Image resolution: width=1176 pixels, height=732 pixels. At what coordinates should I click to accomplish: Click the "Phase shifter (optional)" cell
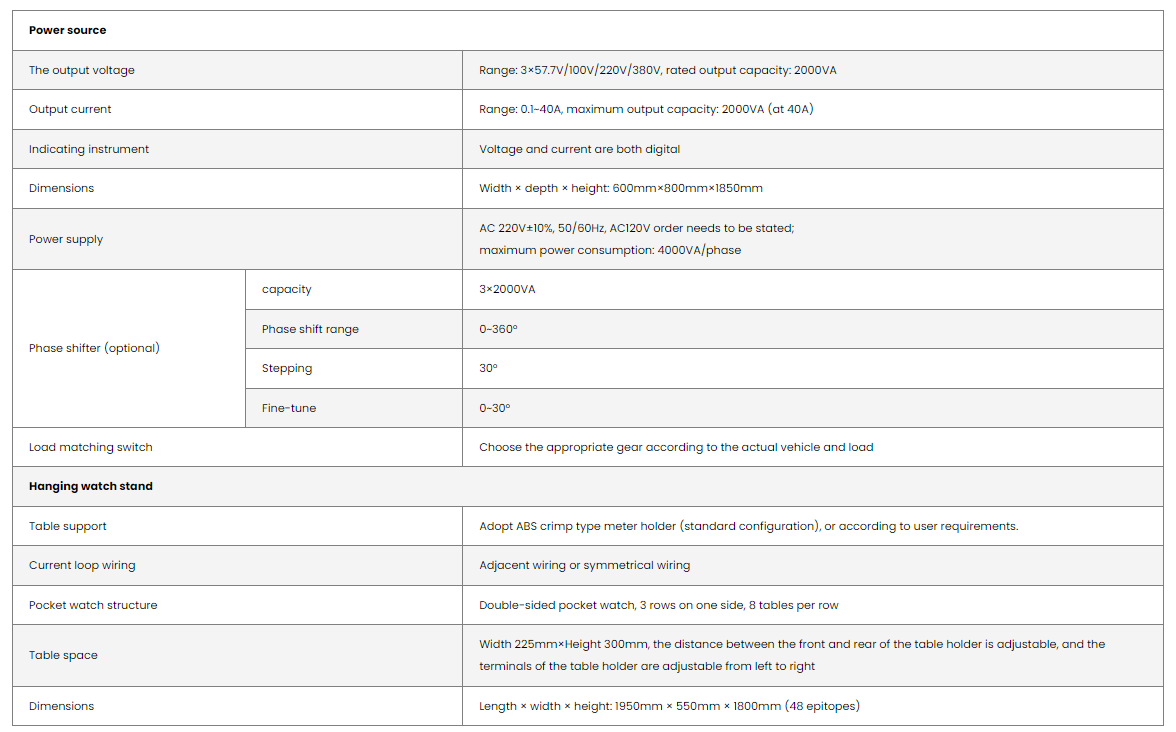(x=94, y=348)
